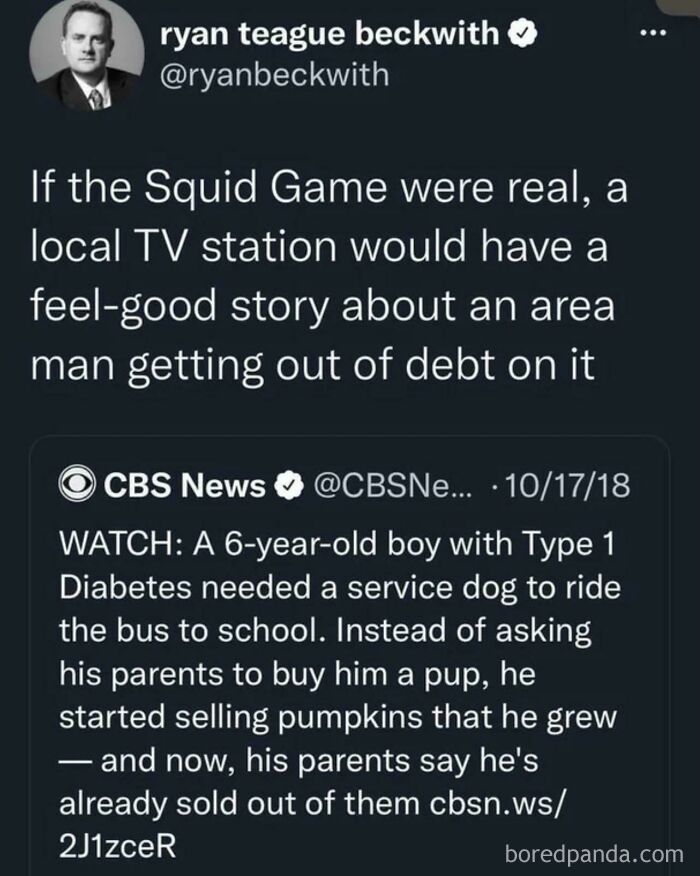Click the boredpanda.com watermark
700x876 pixels.
pyautogui.click(x=594, y=854)
